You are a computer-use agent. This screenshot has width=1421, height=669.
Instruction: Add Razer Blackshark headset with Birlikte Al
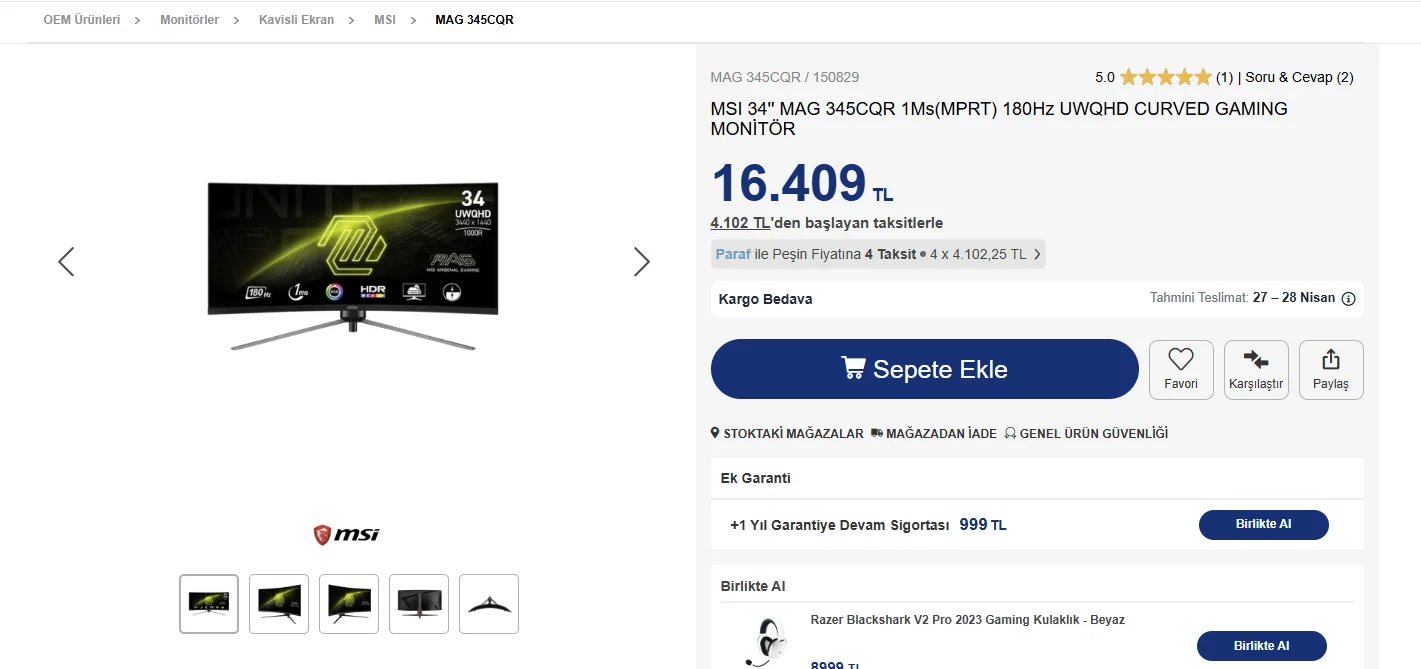[1262, 646]
